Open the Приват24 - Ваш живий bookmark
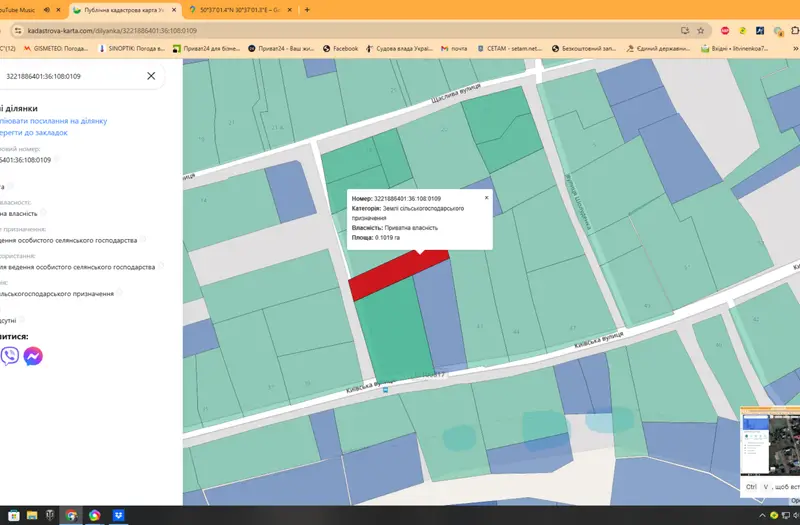This screenshot has width=800, height=525. (x=281, y=48)
